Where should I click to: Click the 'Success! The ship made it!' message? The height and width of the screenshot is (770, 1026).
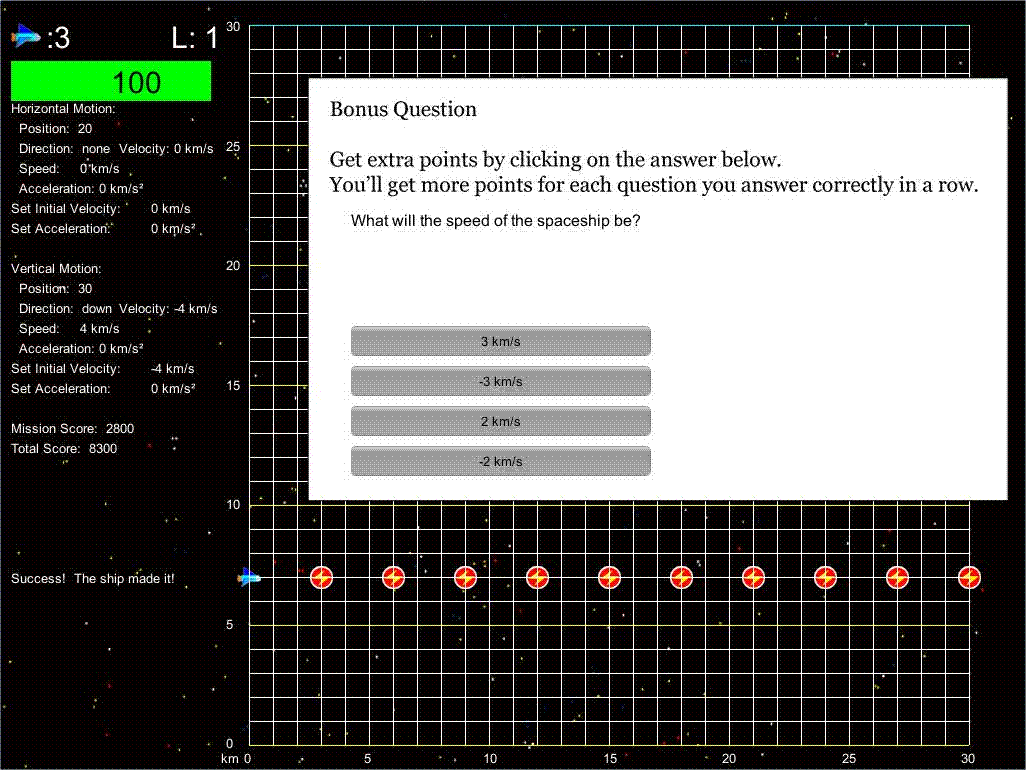(92, 578)
